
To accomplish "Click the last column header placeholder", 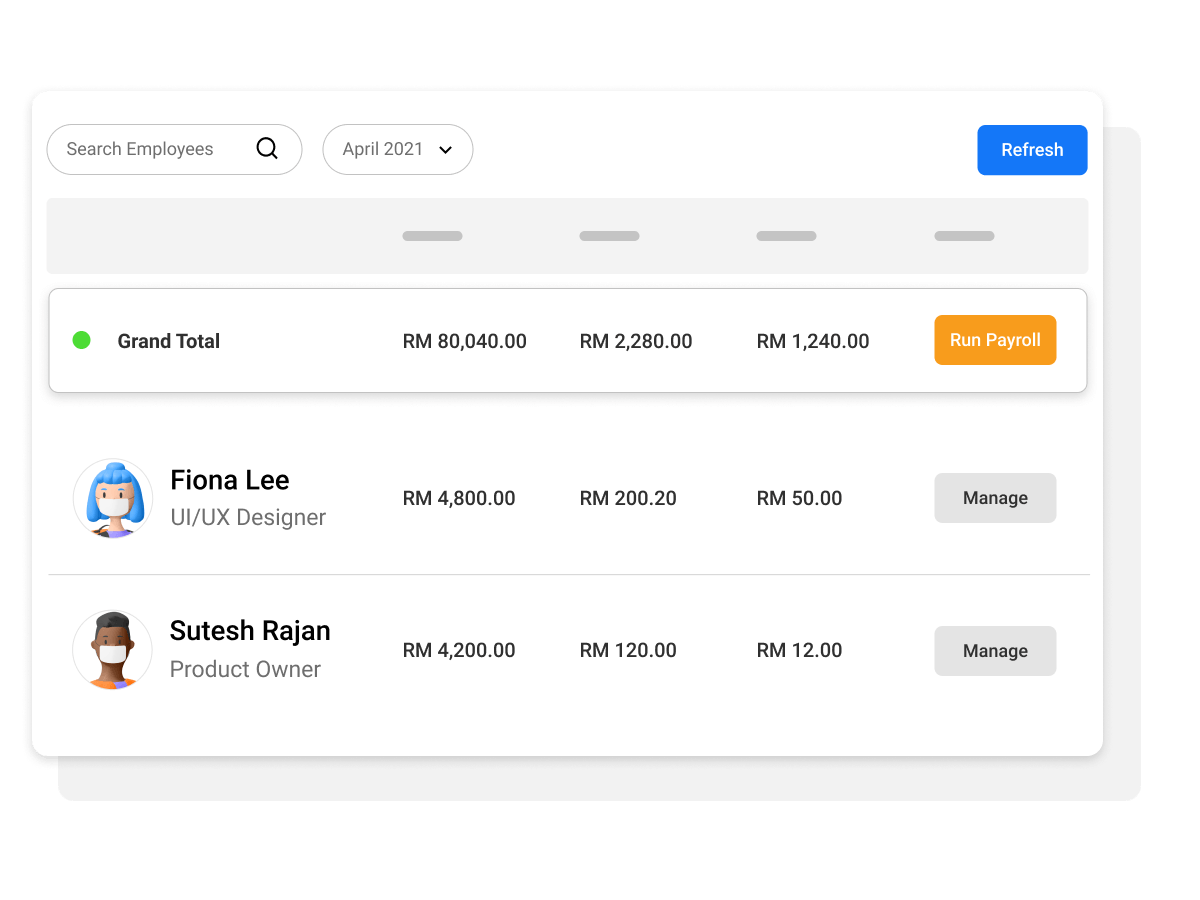I will click(964, 236).
